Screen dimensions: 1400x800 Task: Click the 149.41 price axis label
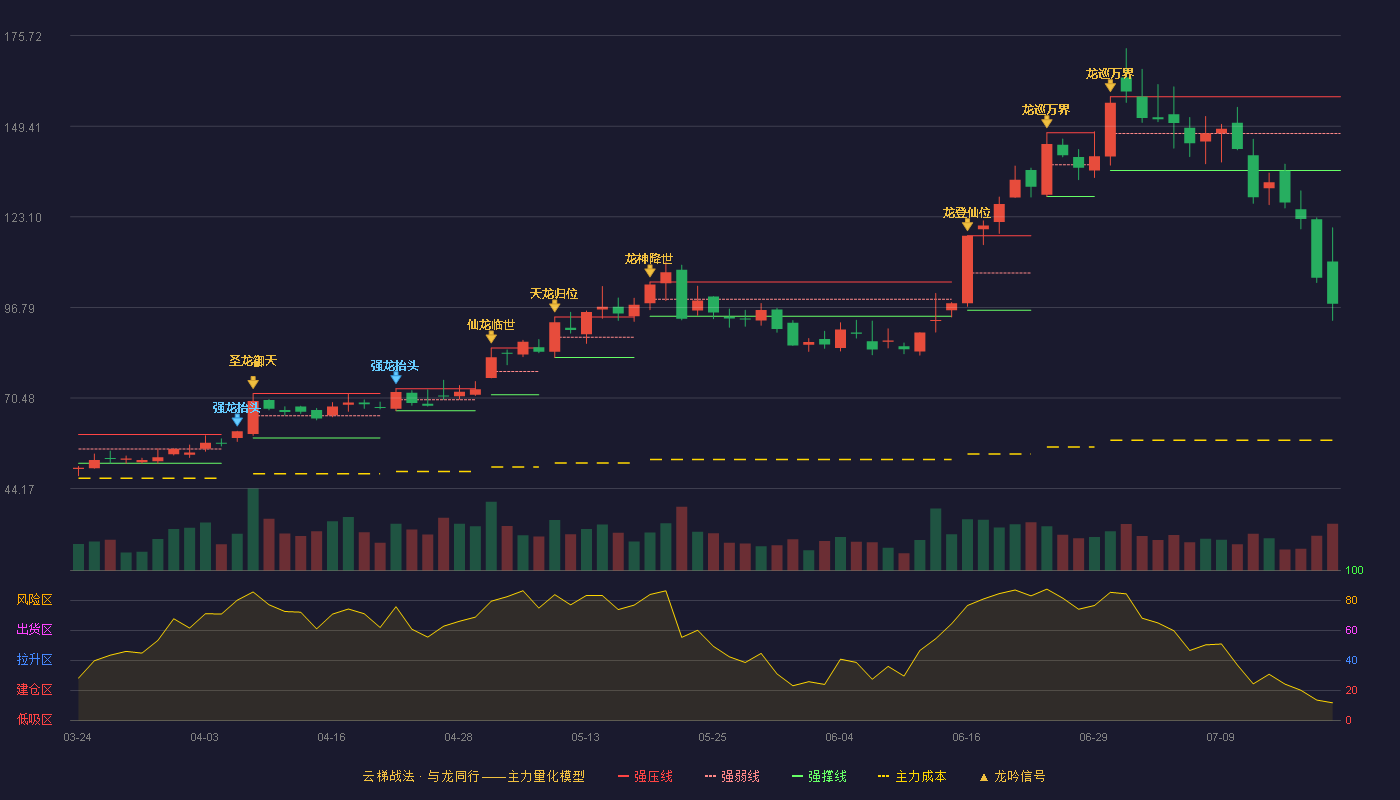[23, 128]
